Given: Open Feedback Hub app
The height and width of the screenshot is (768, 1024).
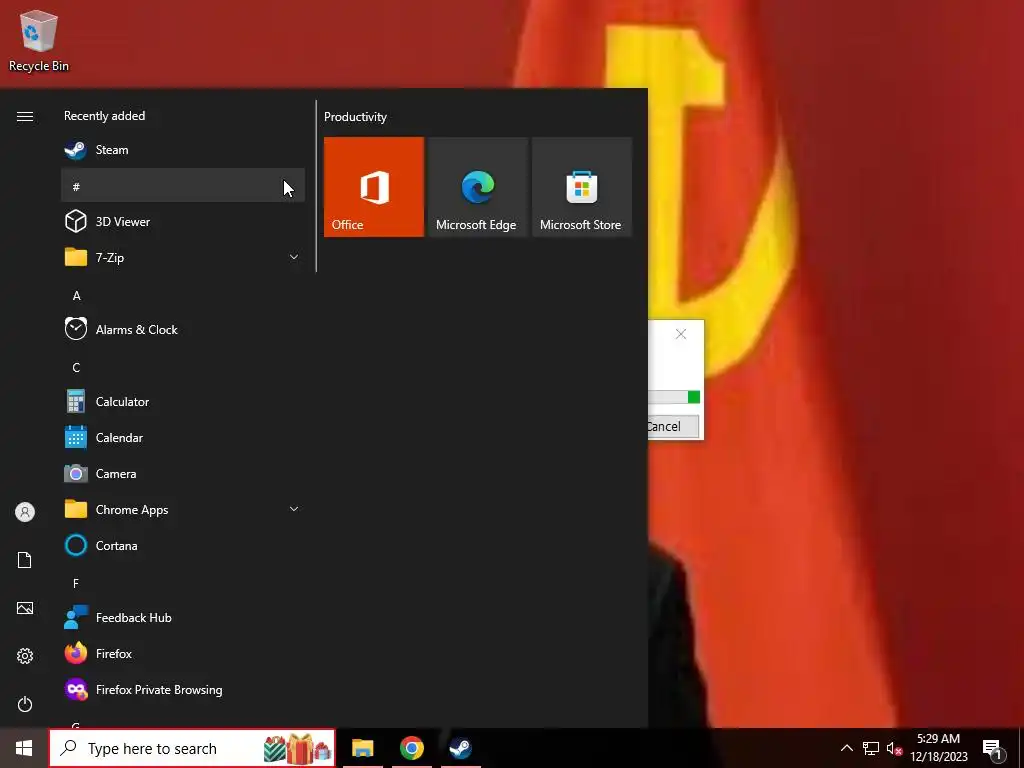Looking at the screenshot, I should pyautogui.click(x=183, y=617).
